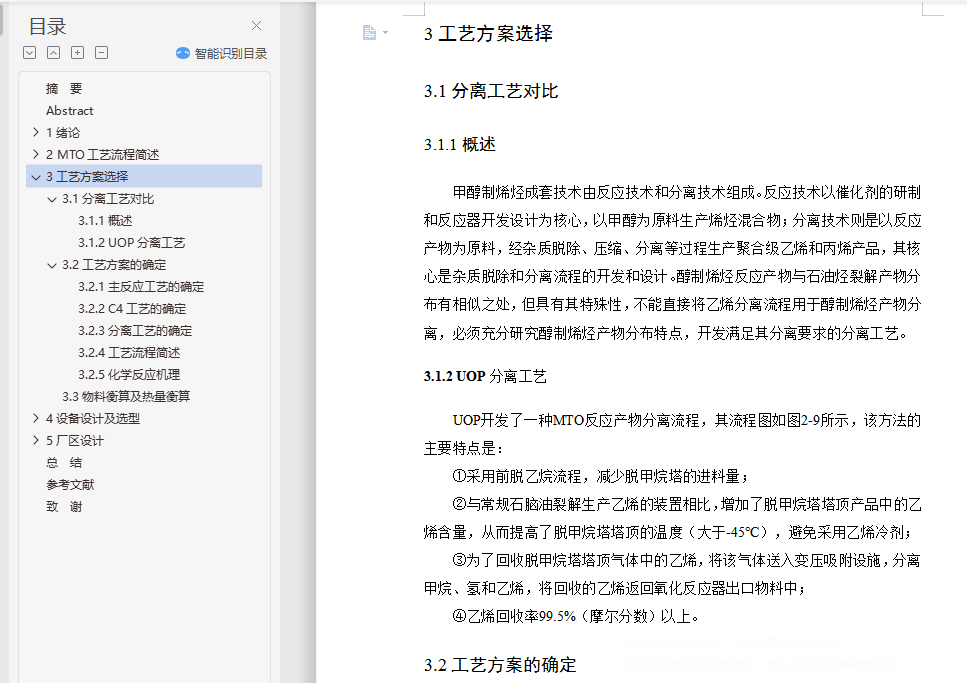The width and height of the screenshot is (967, 683).
Task: Collapse the 3 工艺方案选择 chapter
Action: click(36, 177)
